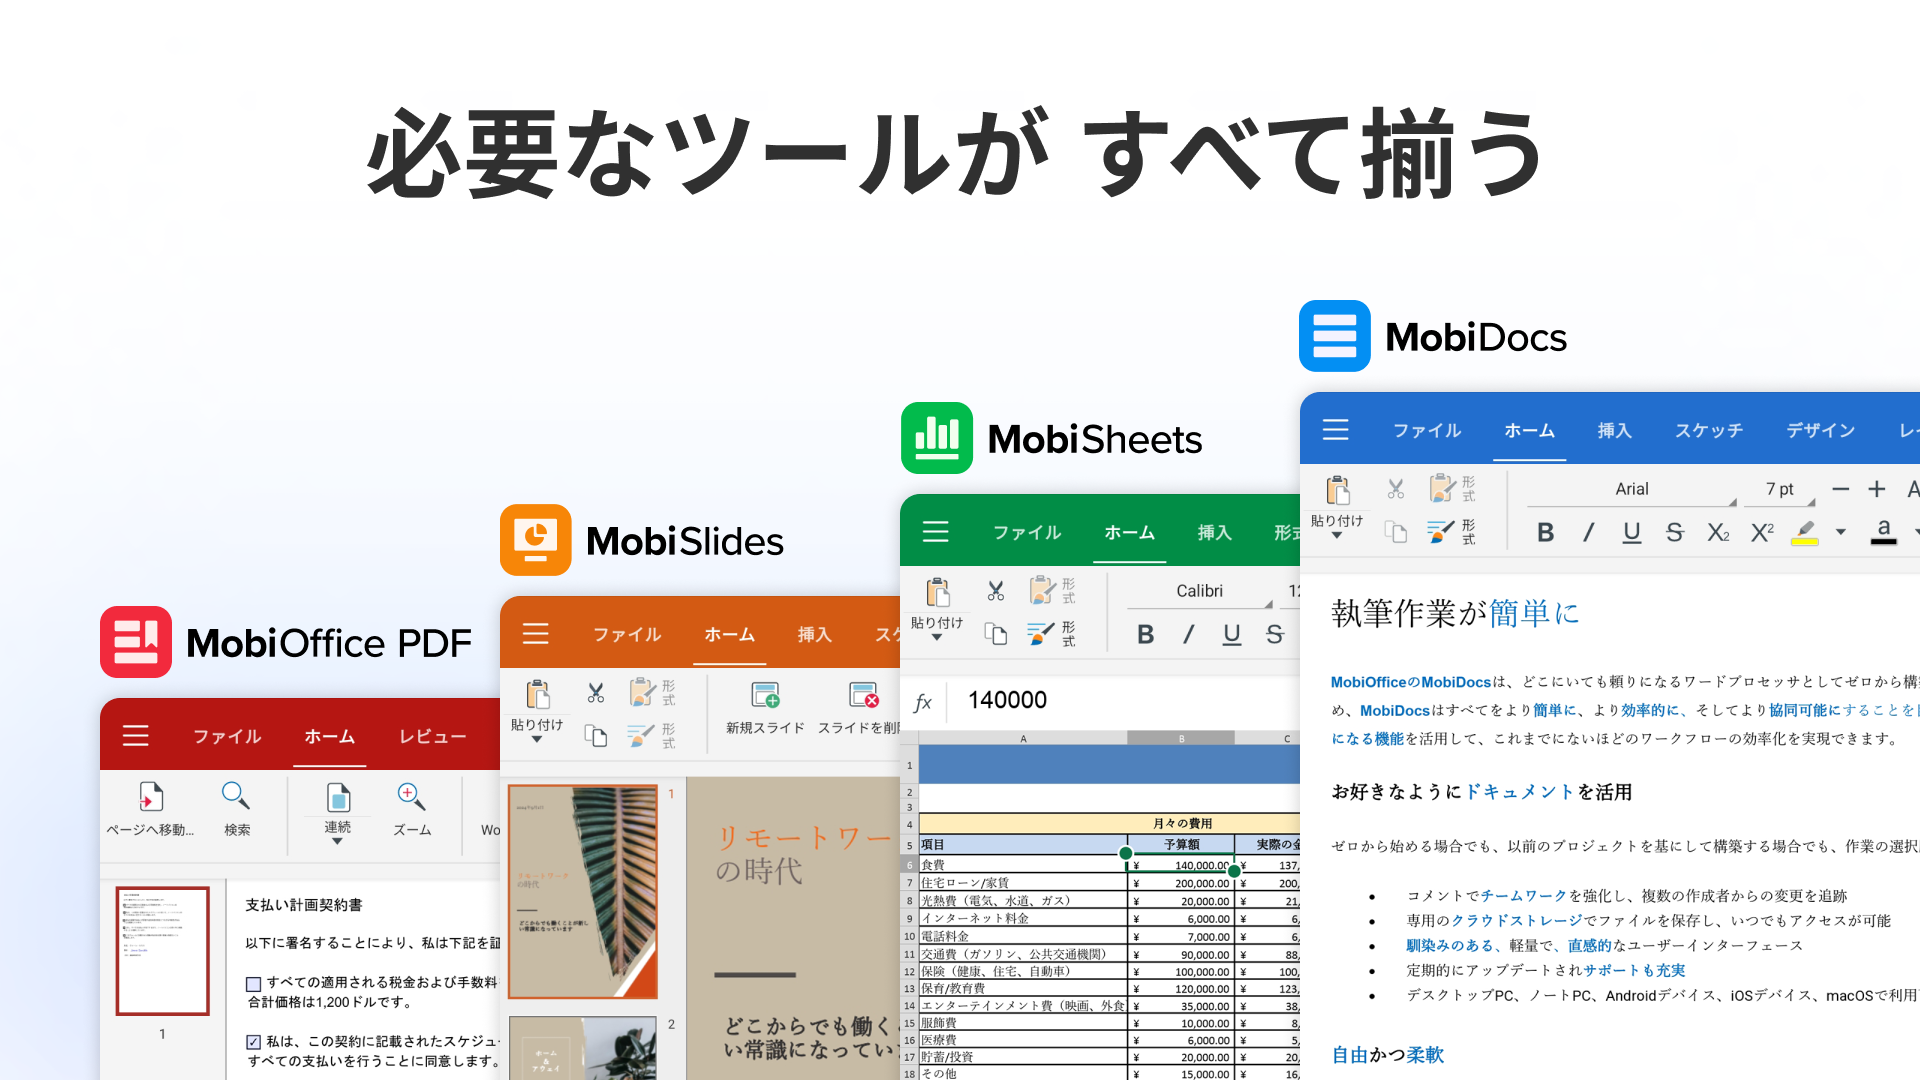1920x1080 pixels.
Task: Open hamburger menu in the MobiSheets window
Action: (x=936, y=531)
